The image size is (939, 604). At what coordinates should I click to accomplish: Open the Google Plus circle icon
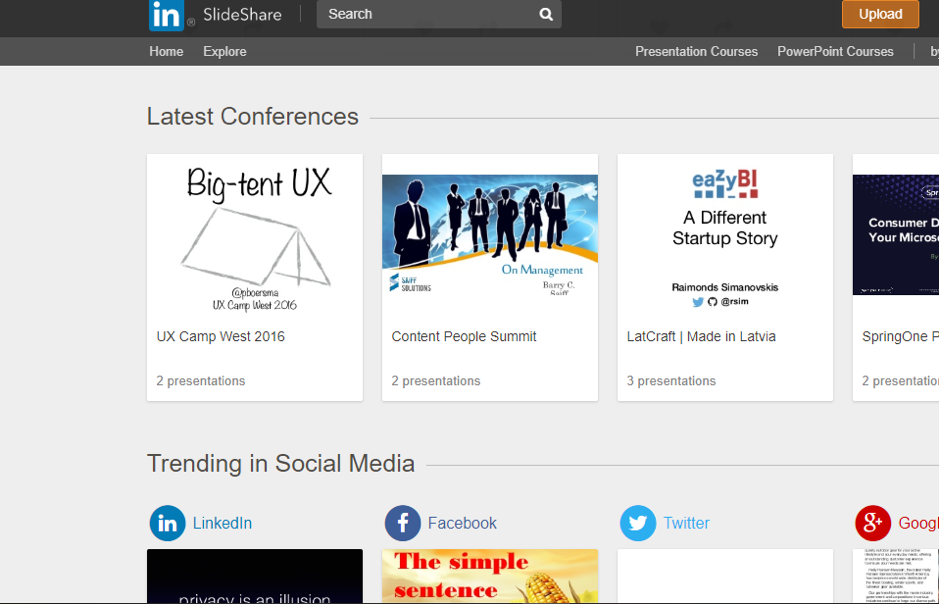click(x=873, y=523)
